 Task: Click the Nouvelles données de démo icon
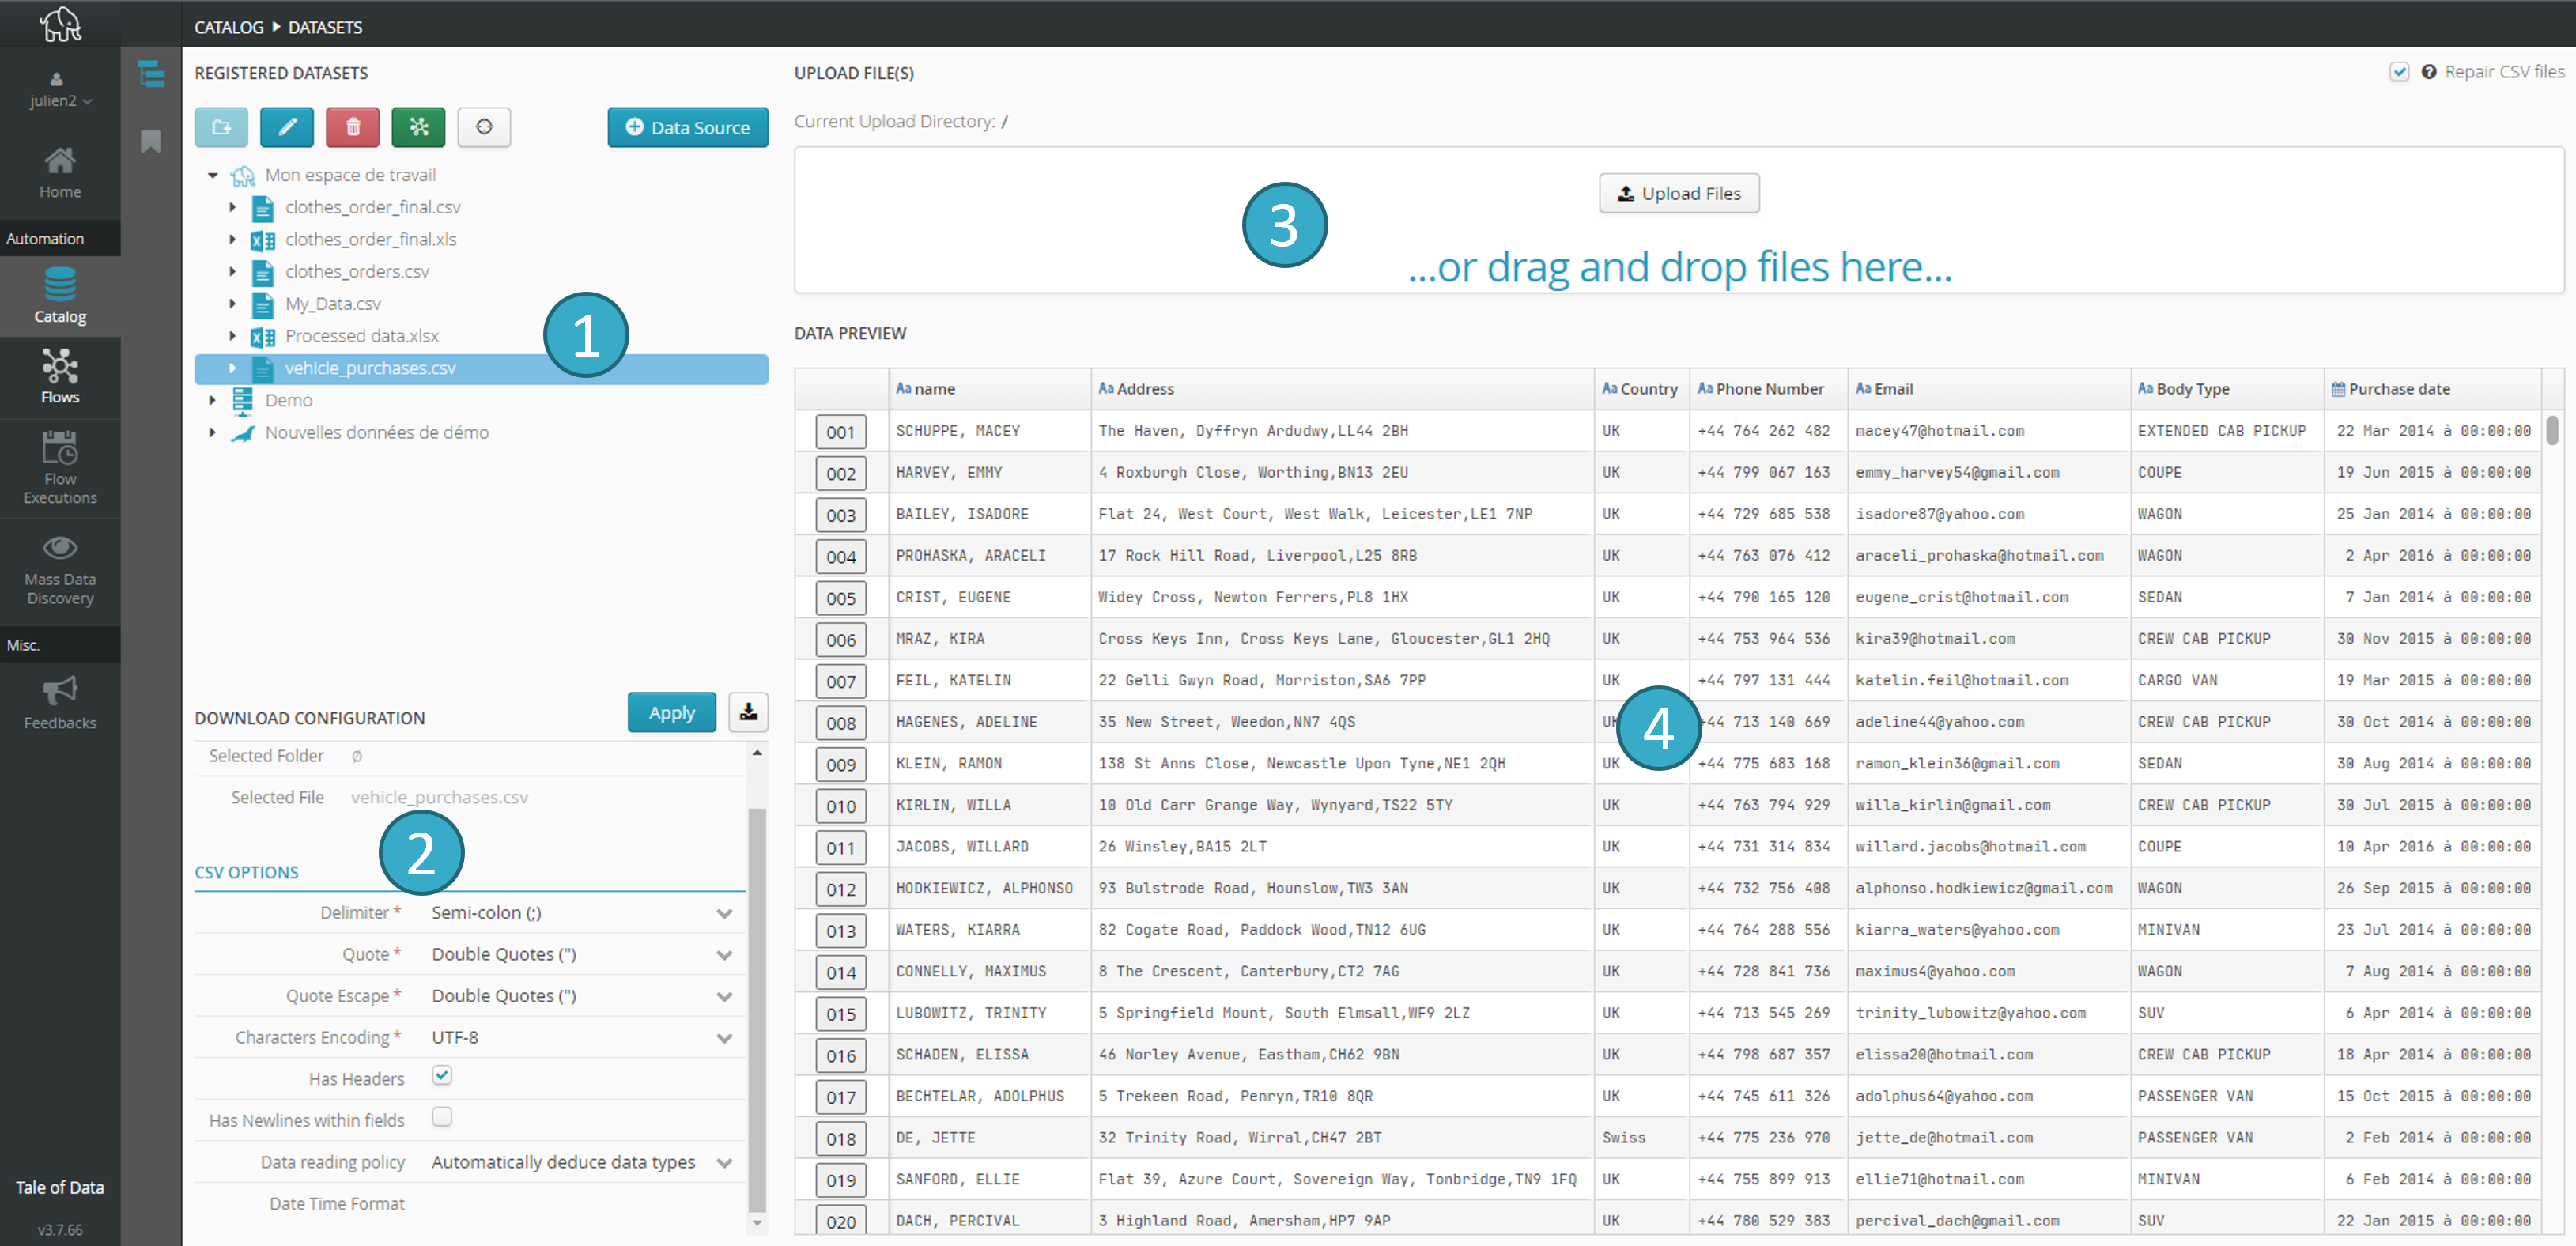point(242,433)
